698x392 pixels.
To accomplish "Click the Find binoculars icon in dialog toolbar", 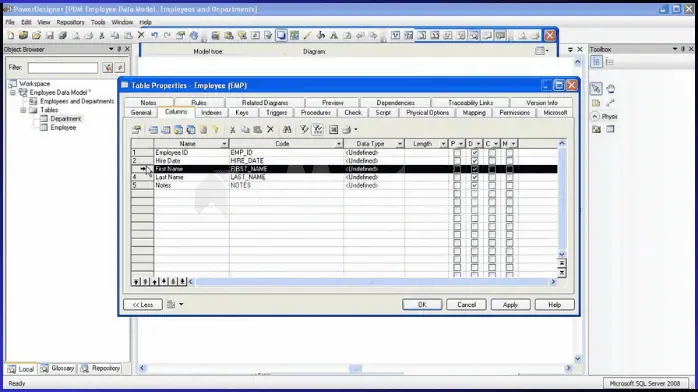I will [x=287, y=129].
